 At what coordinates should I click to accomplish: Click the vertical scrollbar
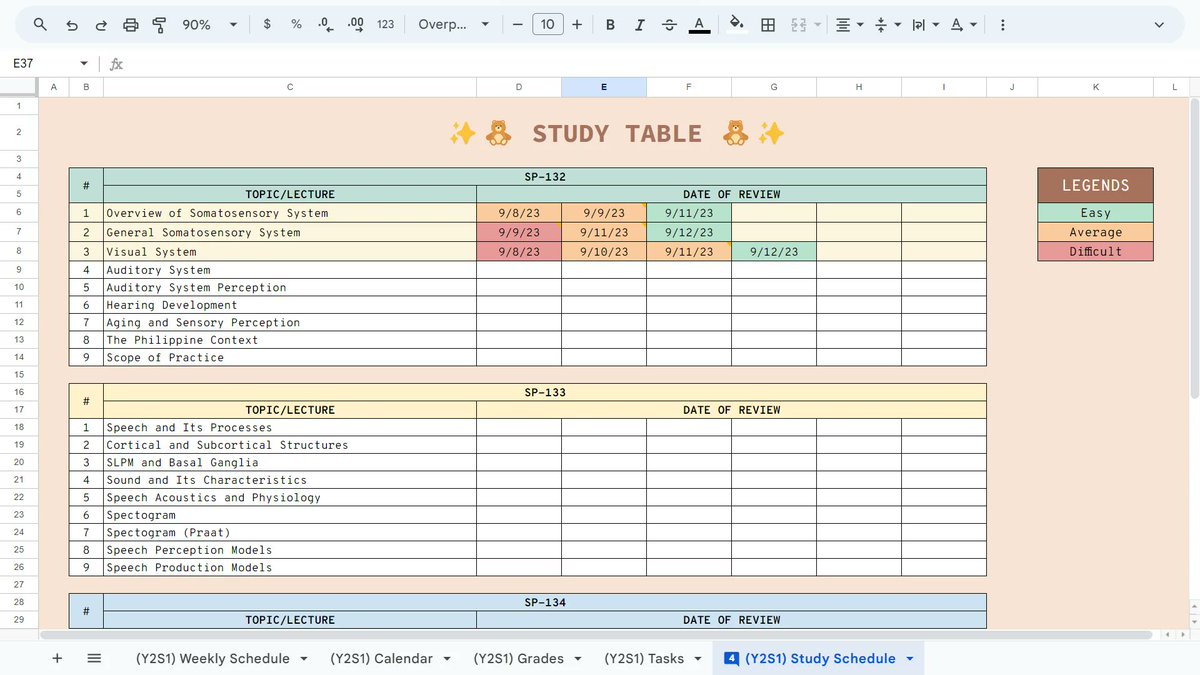pos(1194,250)
